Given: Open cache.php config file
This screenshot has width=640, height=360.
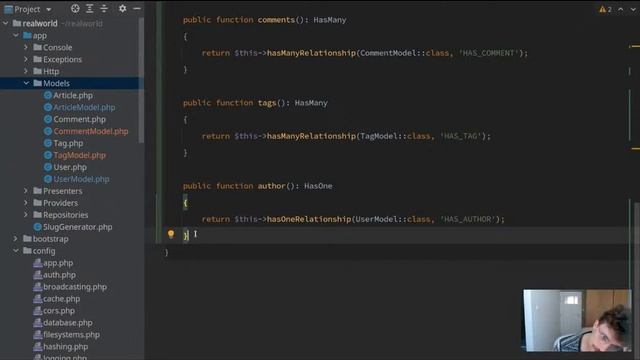Looking at the screenshot, I should (61, 299).
